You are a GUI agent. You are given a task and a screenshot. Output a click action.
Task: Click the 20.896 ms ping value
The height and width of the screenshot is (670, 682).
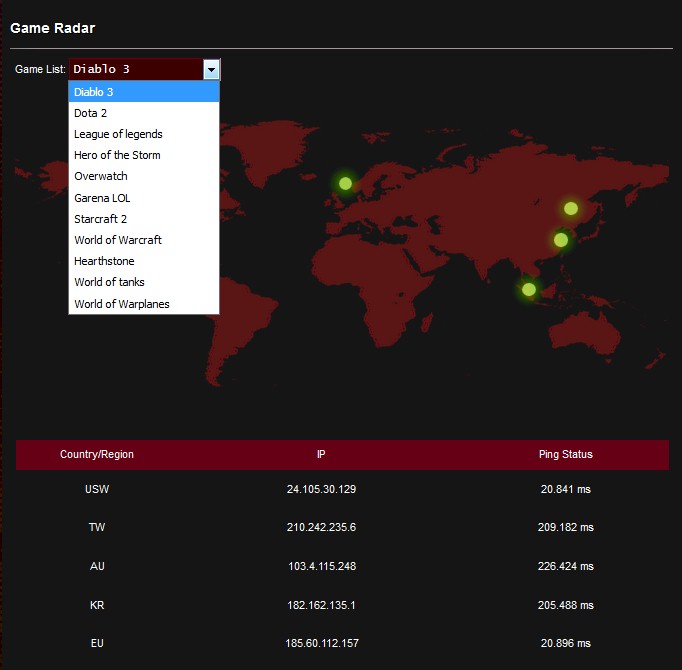pos(565,643)
